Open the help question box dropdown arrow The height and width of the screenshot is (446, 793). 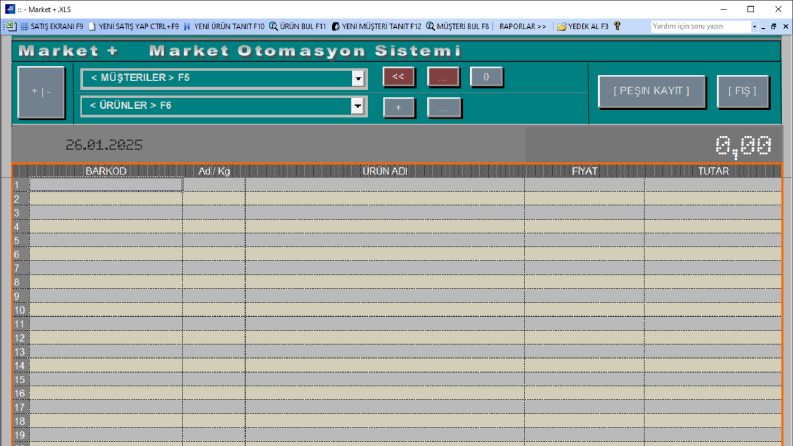[x=755, y=26]
